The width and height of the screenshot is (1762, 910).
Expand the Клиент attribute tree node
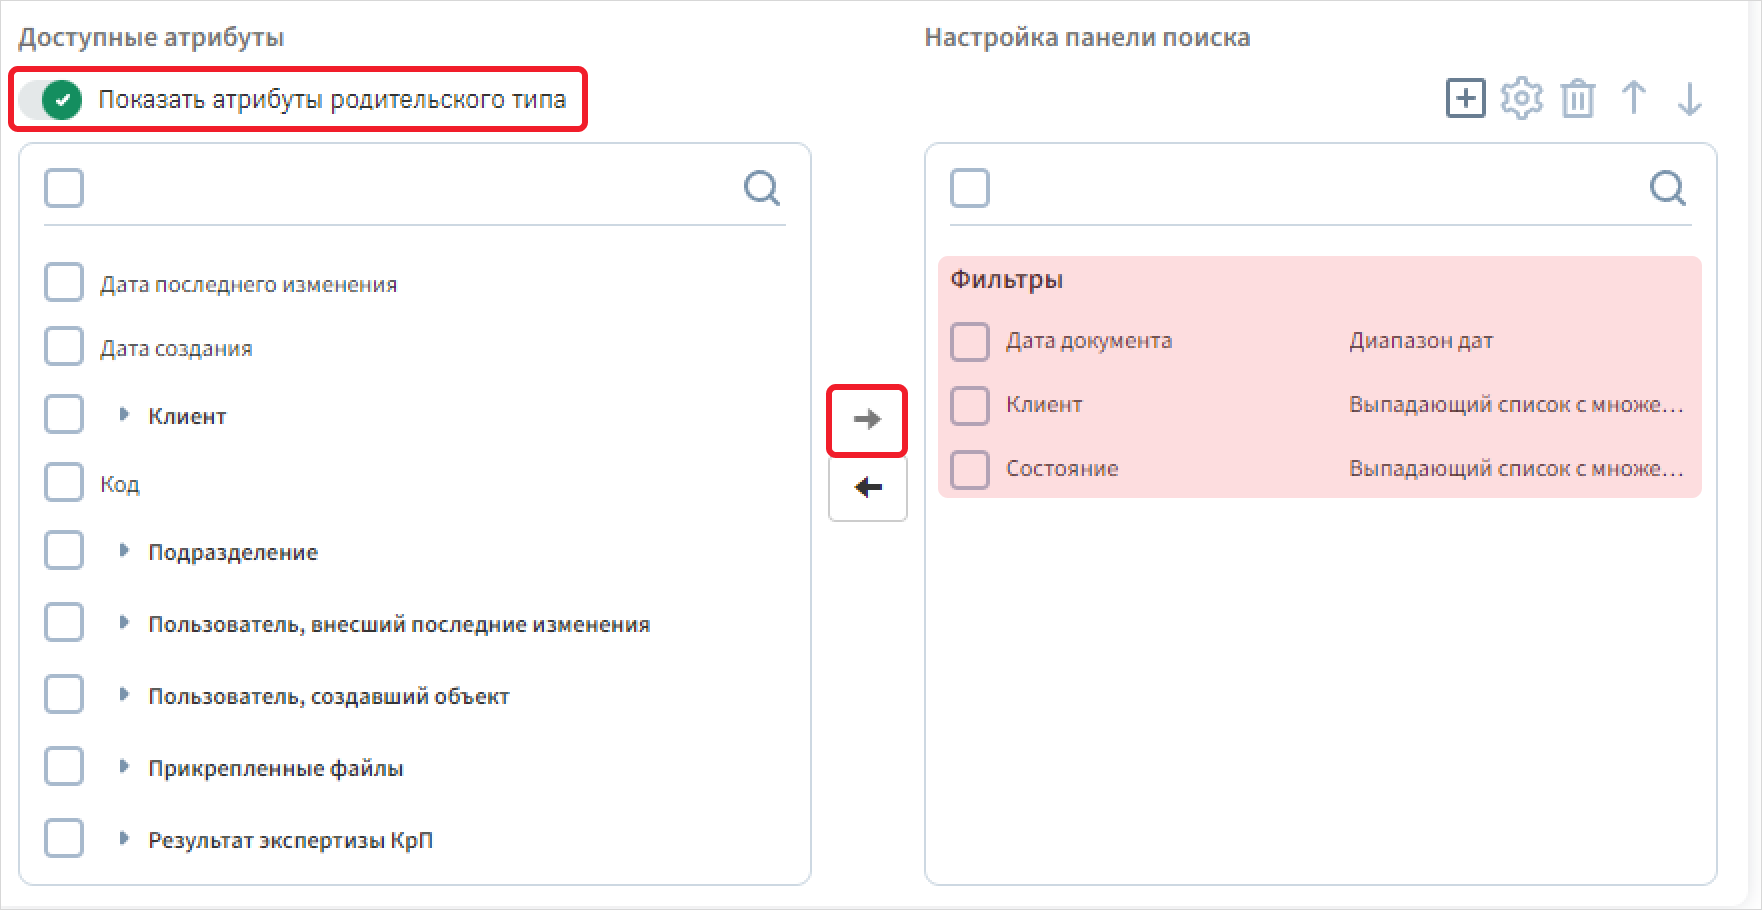[124, 414]
